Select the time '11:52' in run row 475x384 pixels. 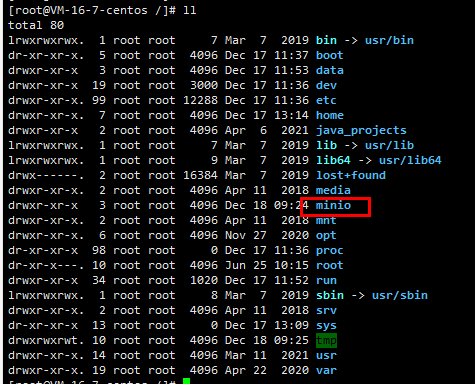click(x=291, y=280)
